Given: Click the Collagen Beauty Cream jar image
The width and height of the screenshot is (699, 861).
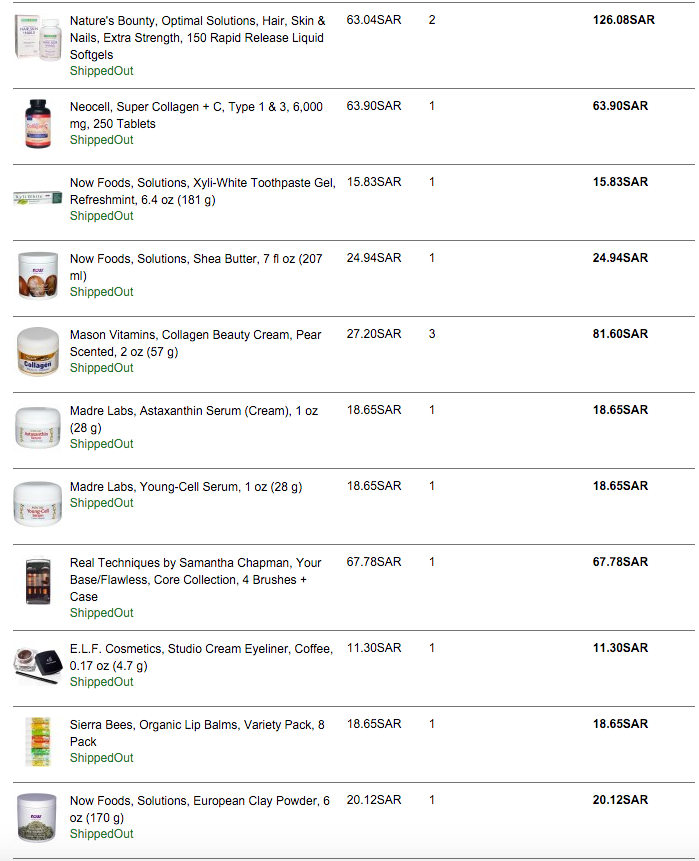Looking at the screenshot, I should pos(38,351).
